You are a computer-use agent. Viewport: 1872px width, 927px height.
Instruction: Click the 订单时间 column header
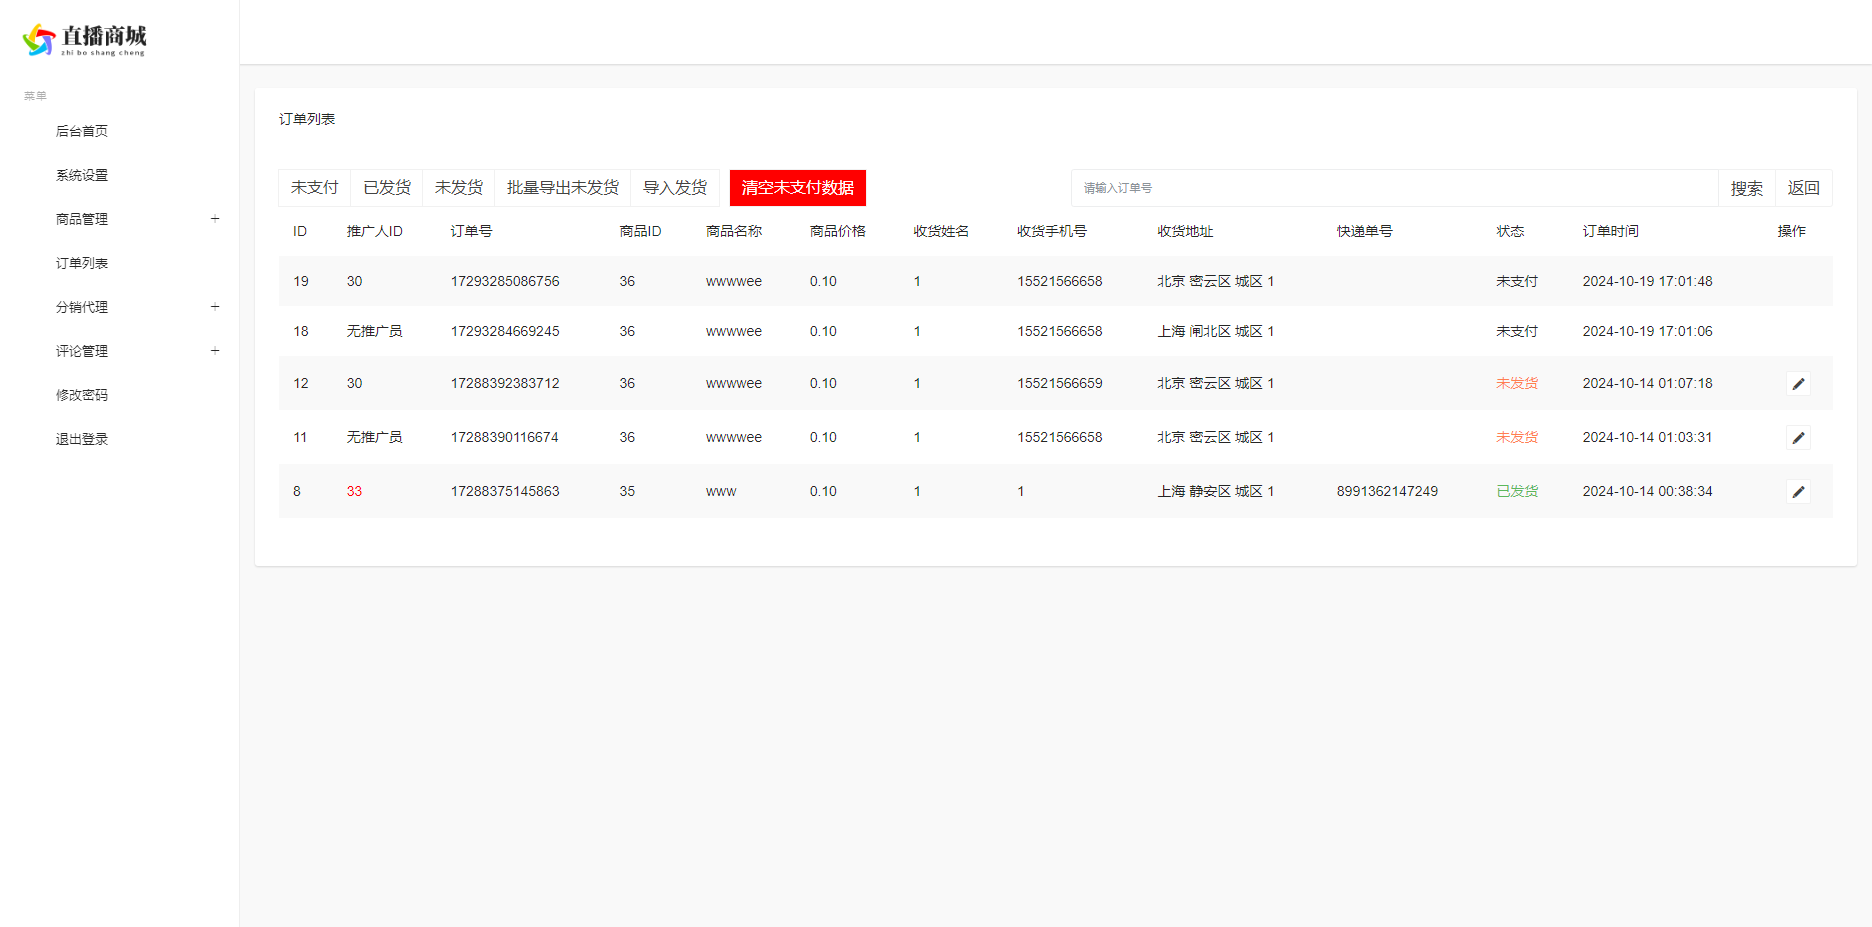pos(1611,231)
